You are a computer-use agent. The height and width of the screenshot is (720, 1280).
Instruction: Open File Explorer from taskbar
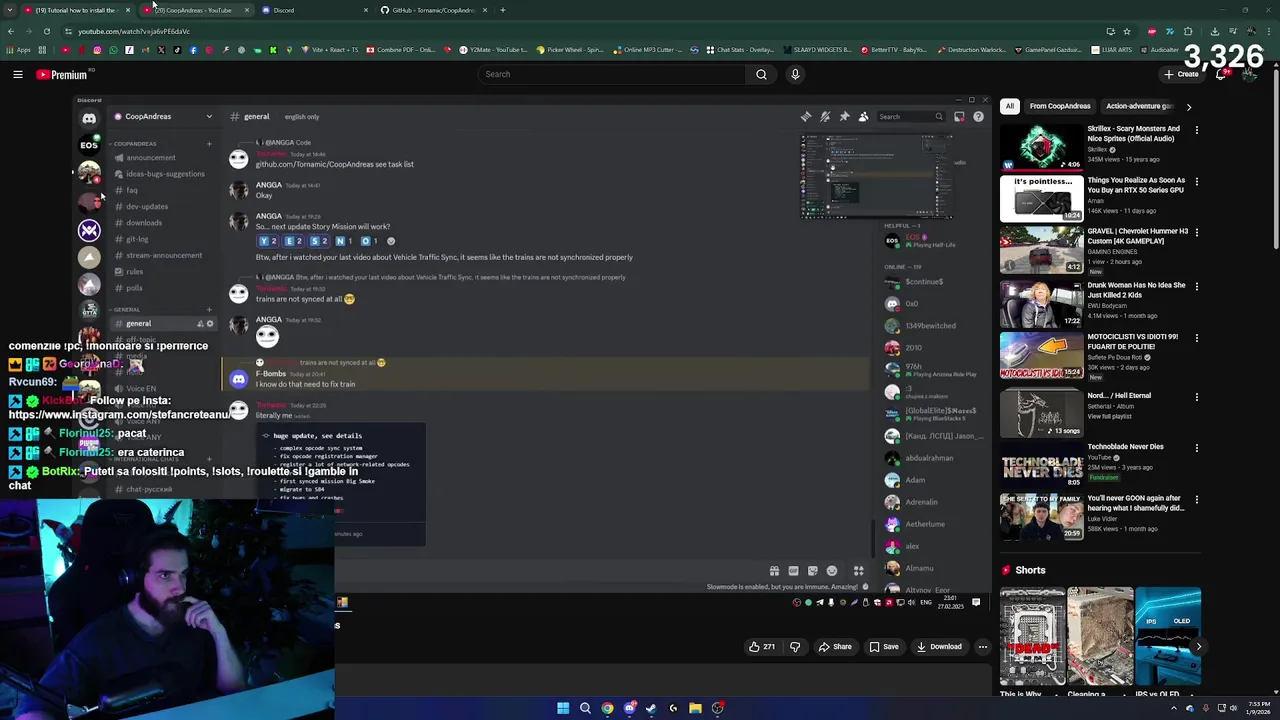coord(695,708)
